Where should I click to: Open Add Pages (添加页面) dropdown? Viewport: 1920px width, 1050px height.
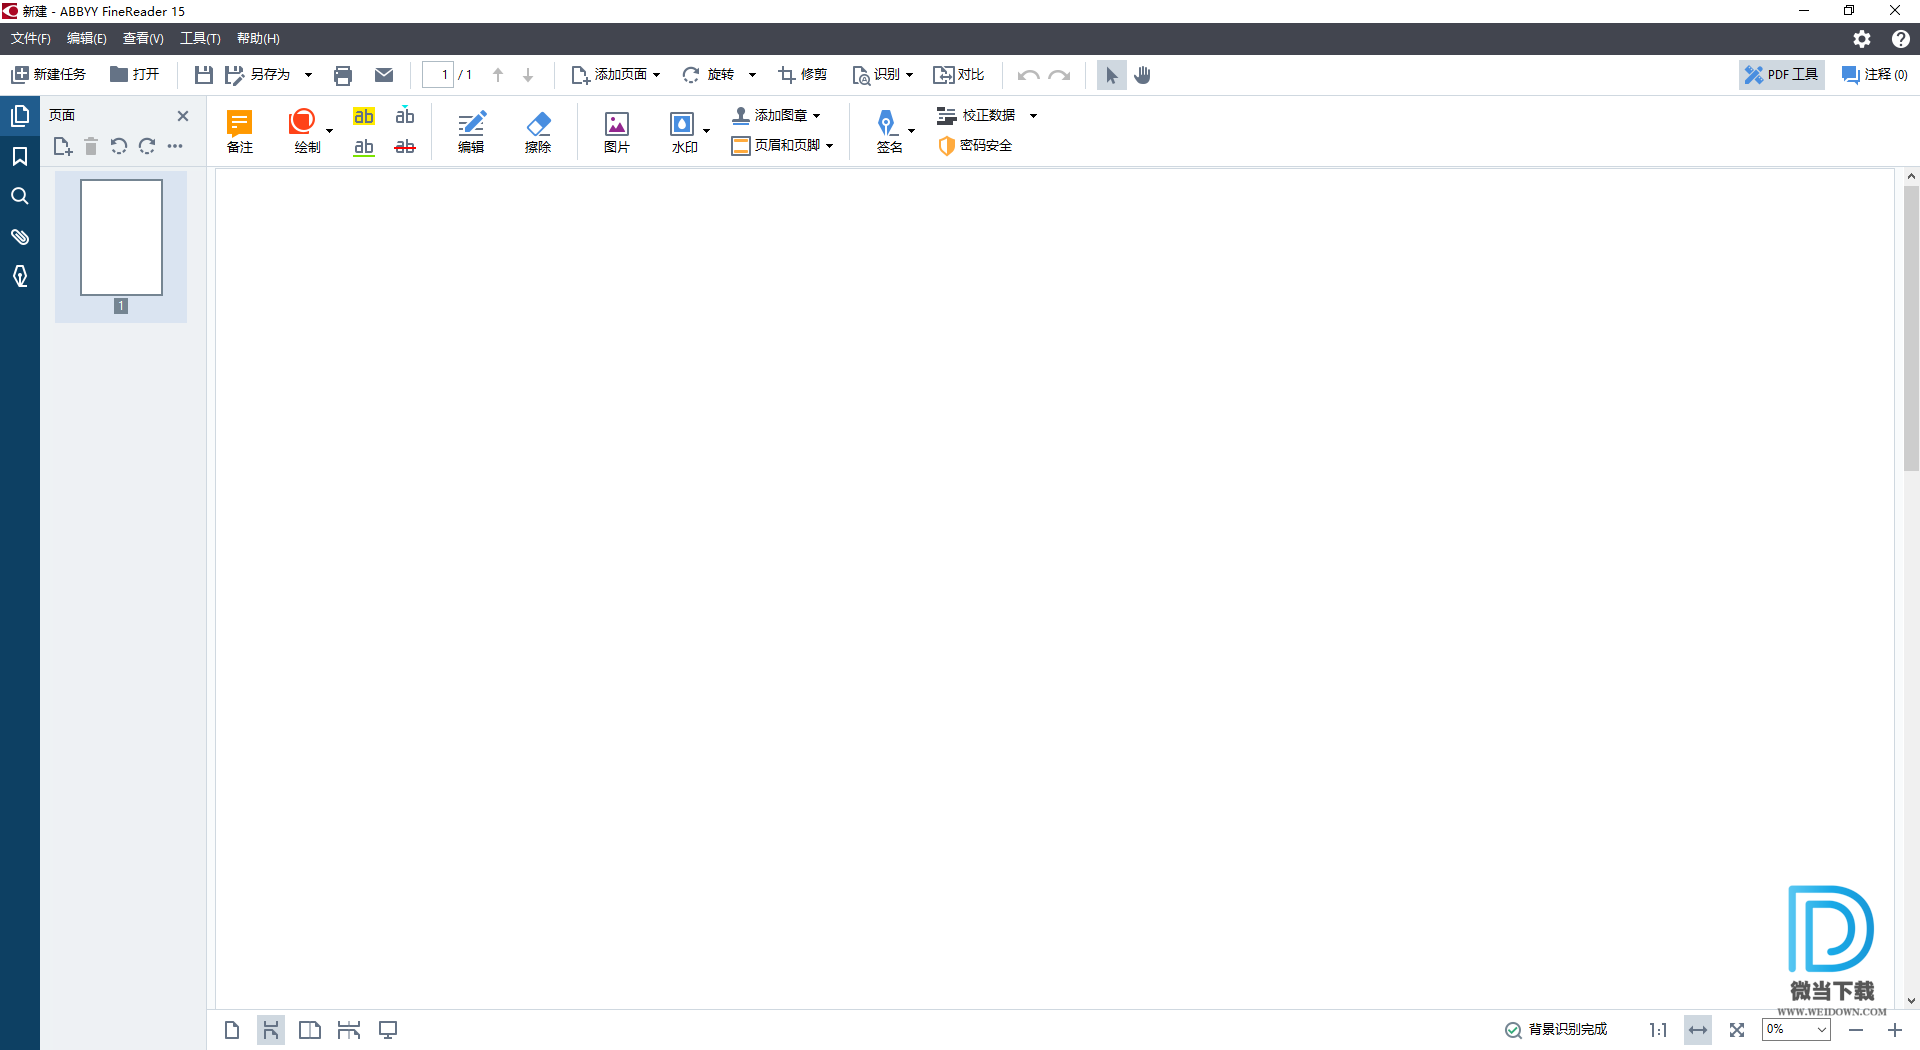point(615,75)
